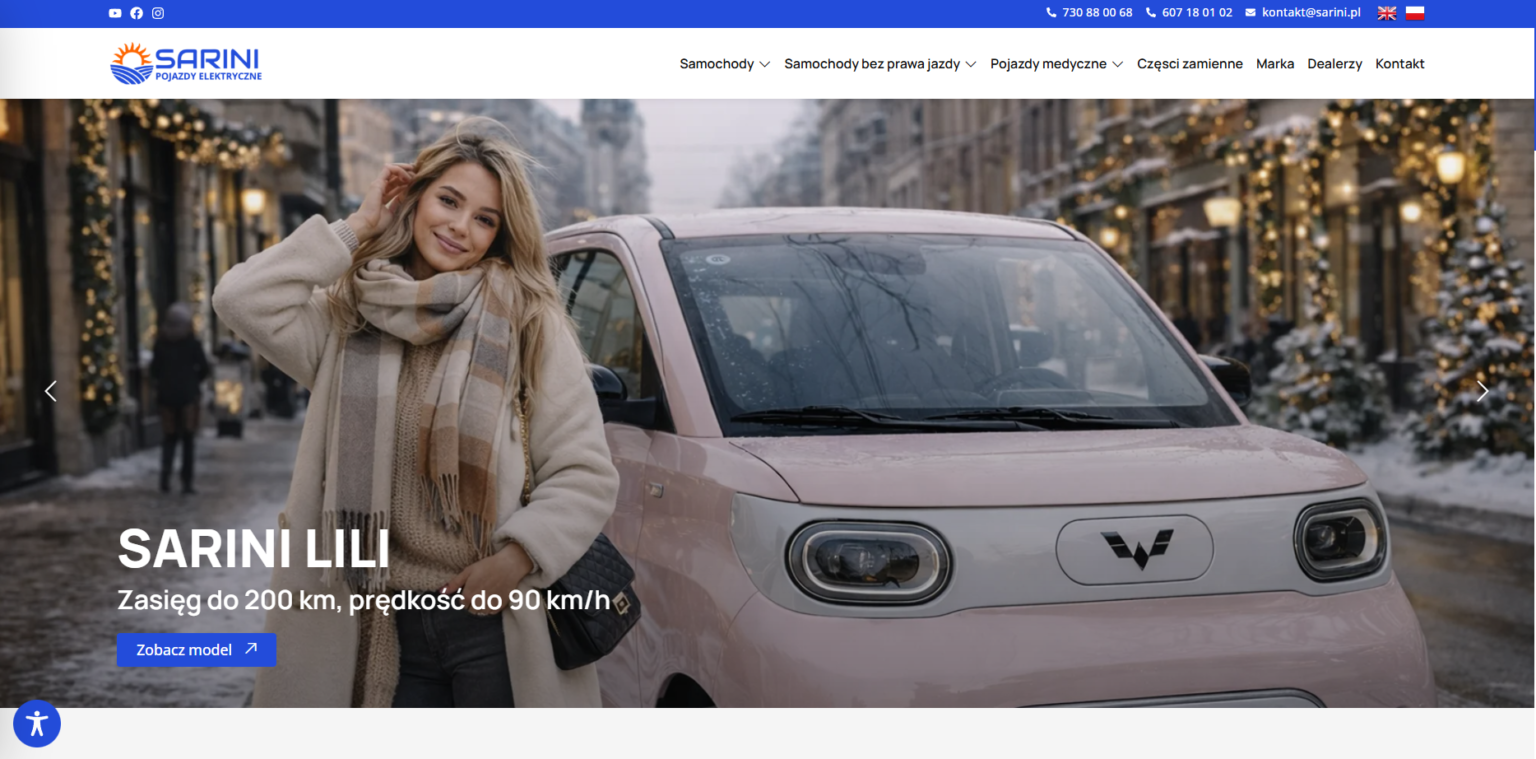This screenshot has width=1536, height=759.
Task: Click the phone icon beside 730 88 00 68
Action: tap(1051, 13)
